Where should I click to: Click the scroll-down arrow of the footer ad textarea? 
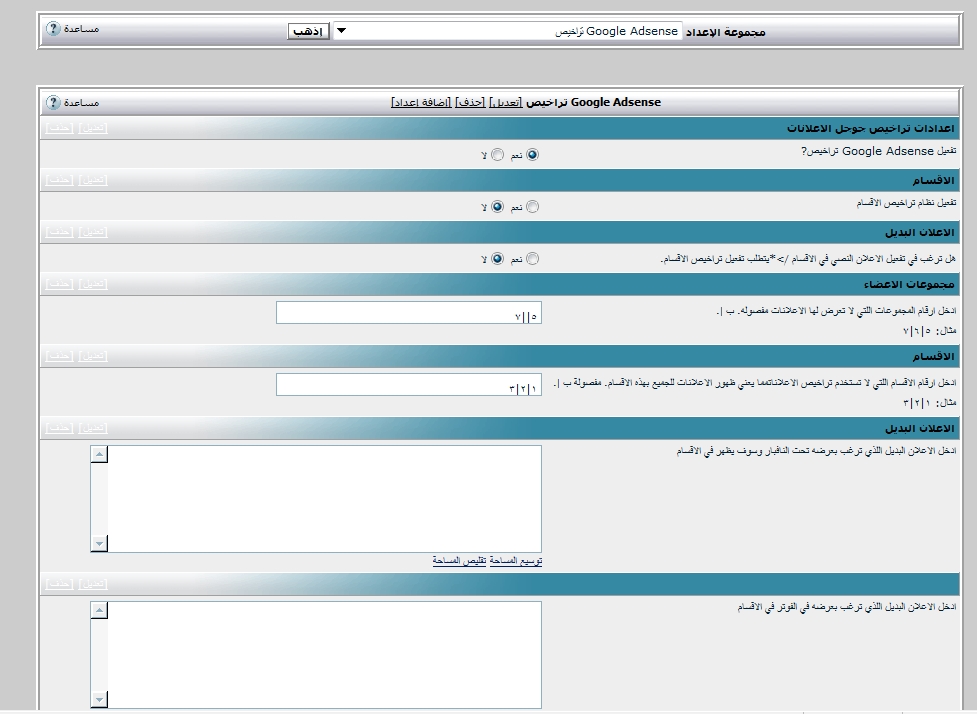point(99,698)
